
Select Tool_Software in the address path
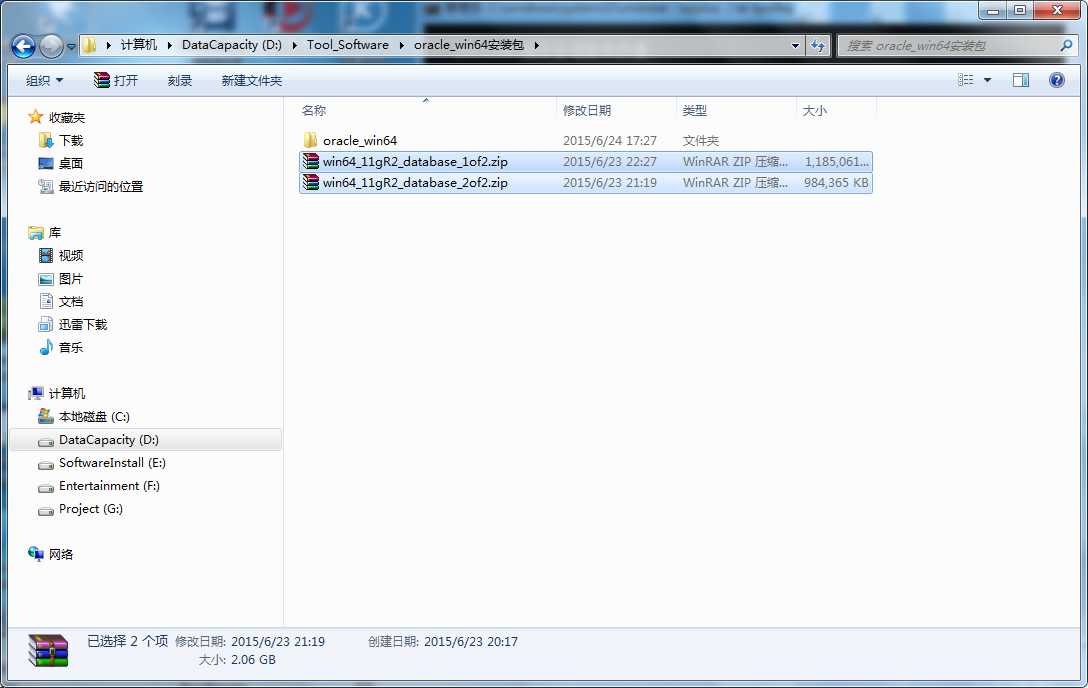pos(348,44)
